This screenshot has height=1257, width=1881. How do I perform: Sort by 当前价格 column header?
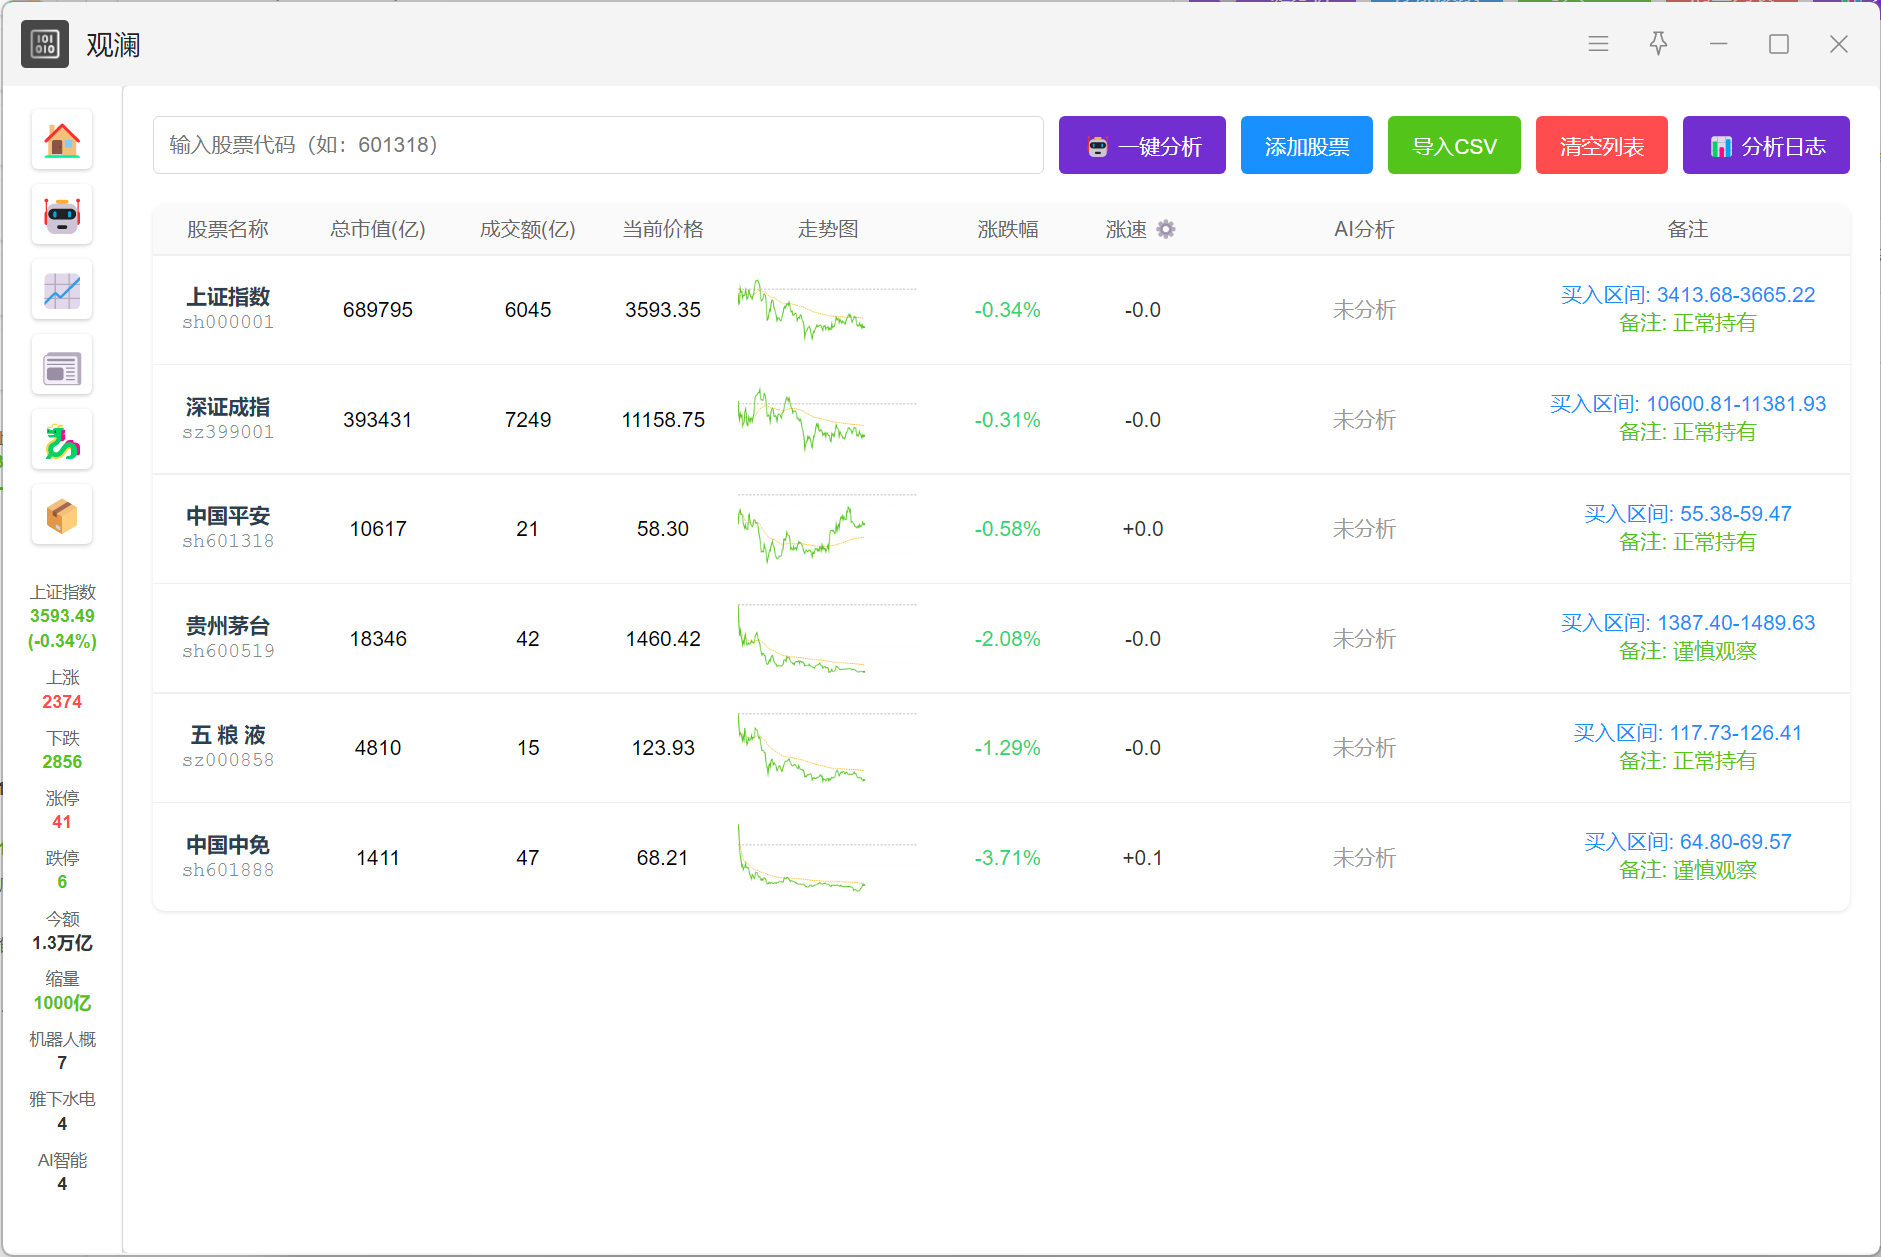click(663, 229)
